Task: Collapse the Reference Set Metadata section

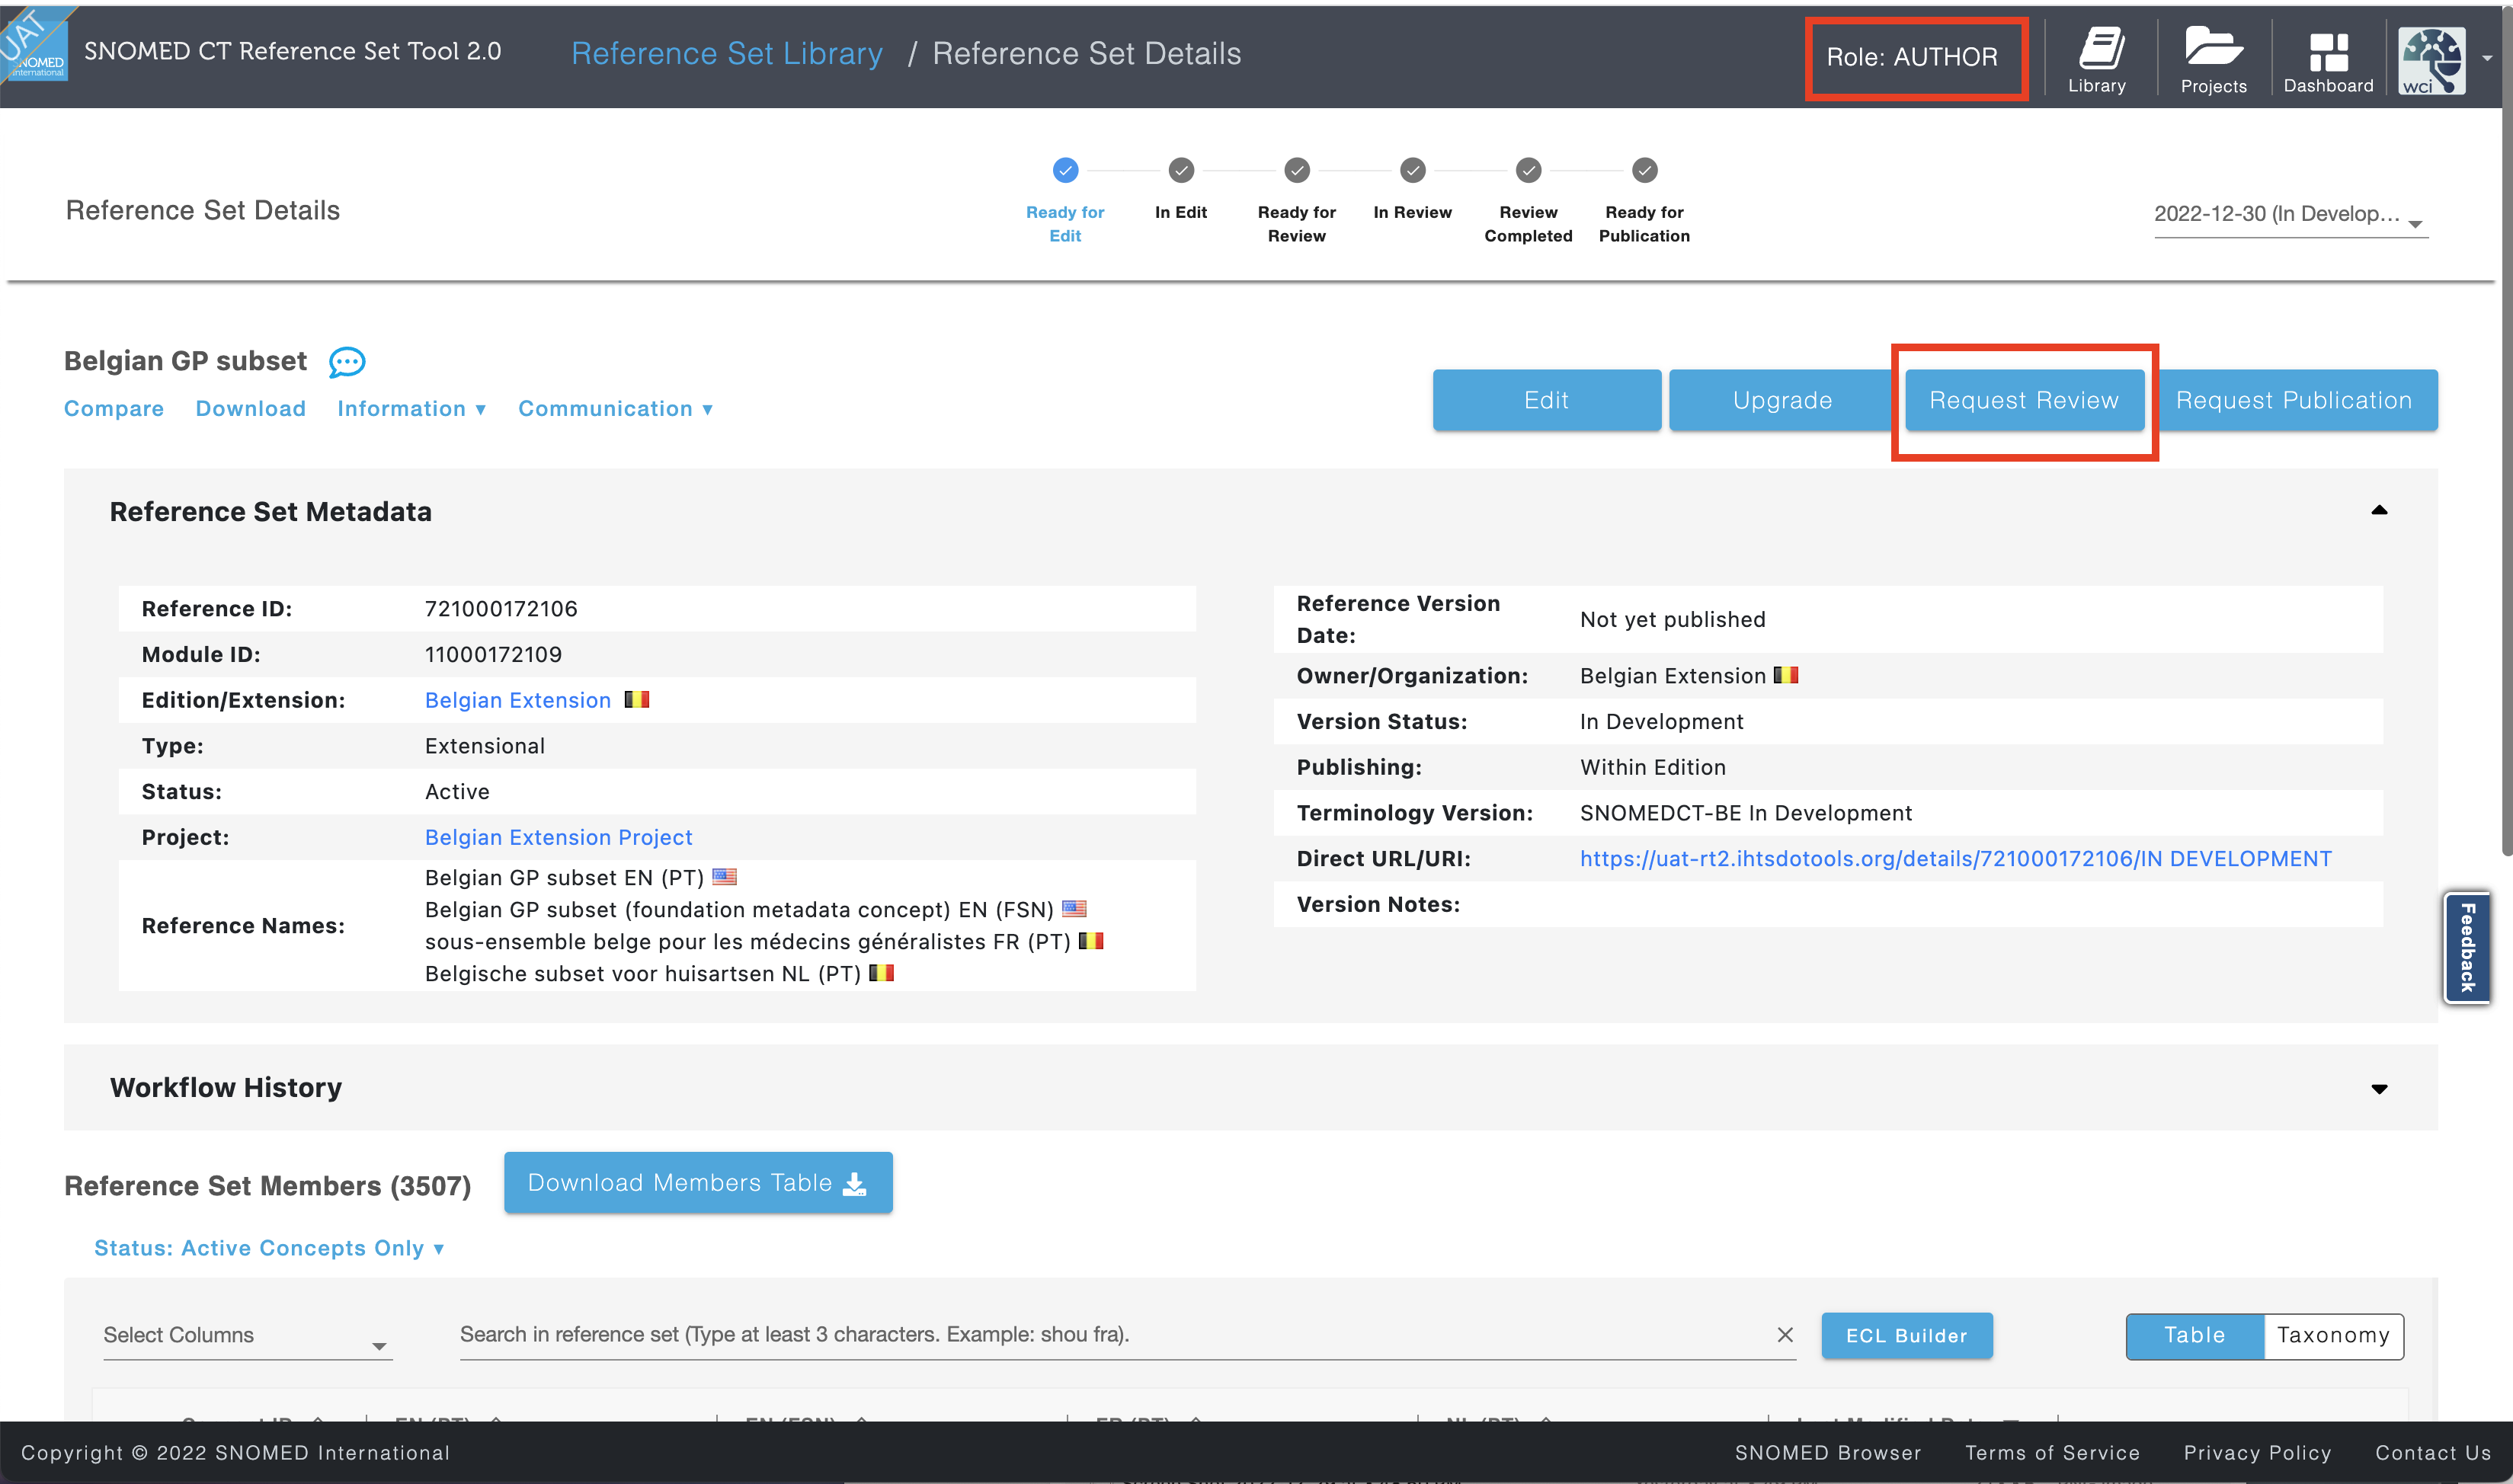Action: click(x=2379, y=510)
